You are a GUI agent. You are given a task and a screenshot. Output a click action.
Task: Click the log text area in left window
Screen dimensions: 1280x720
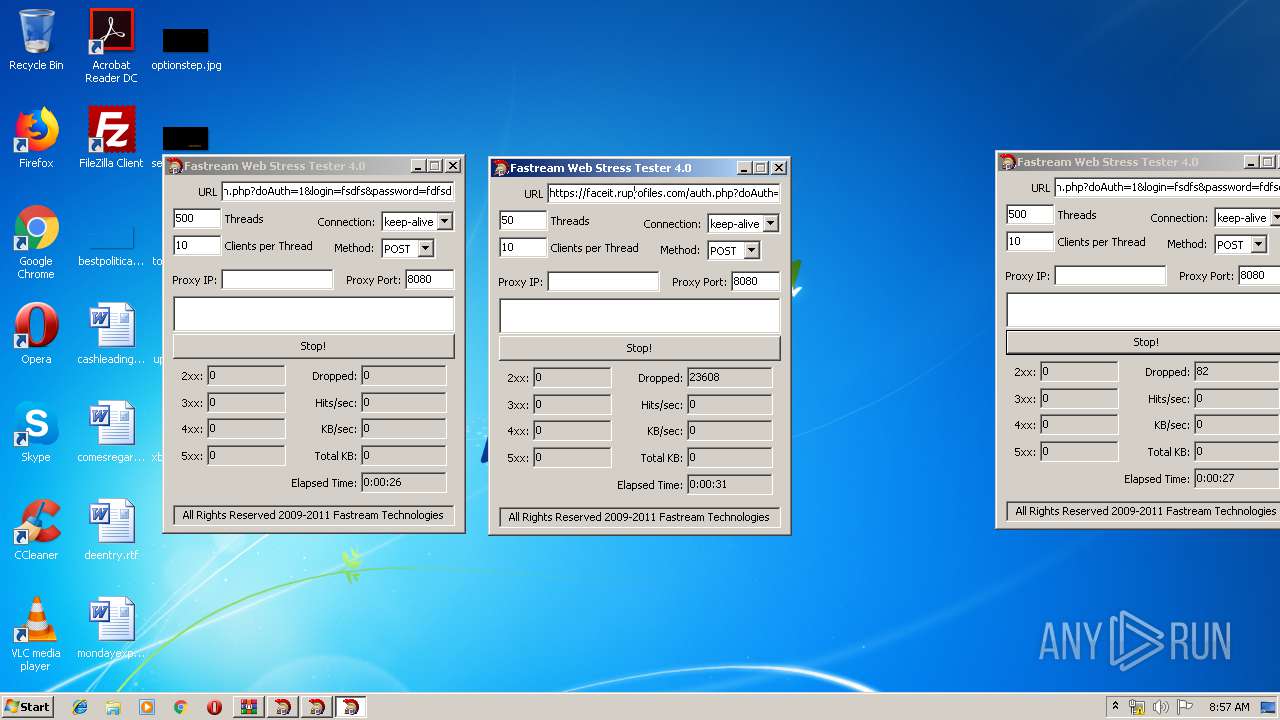313,314
